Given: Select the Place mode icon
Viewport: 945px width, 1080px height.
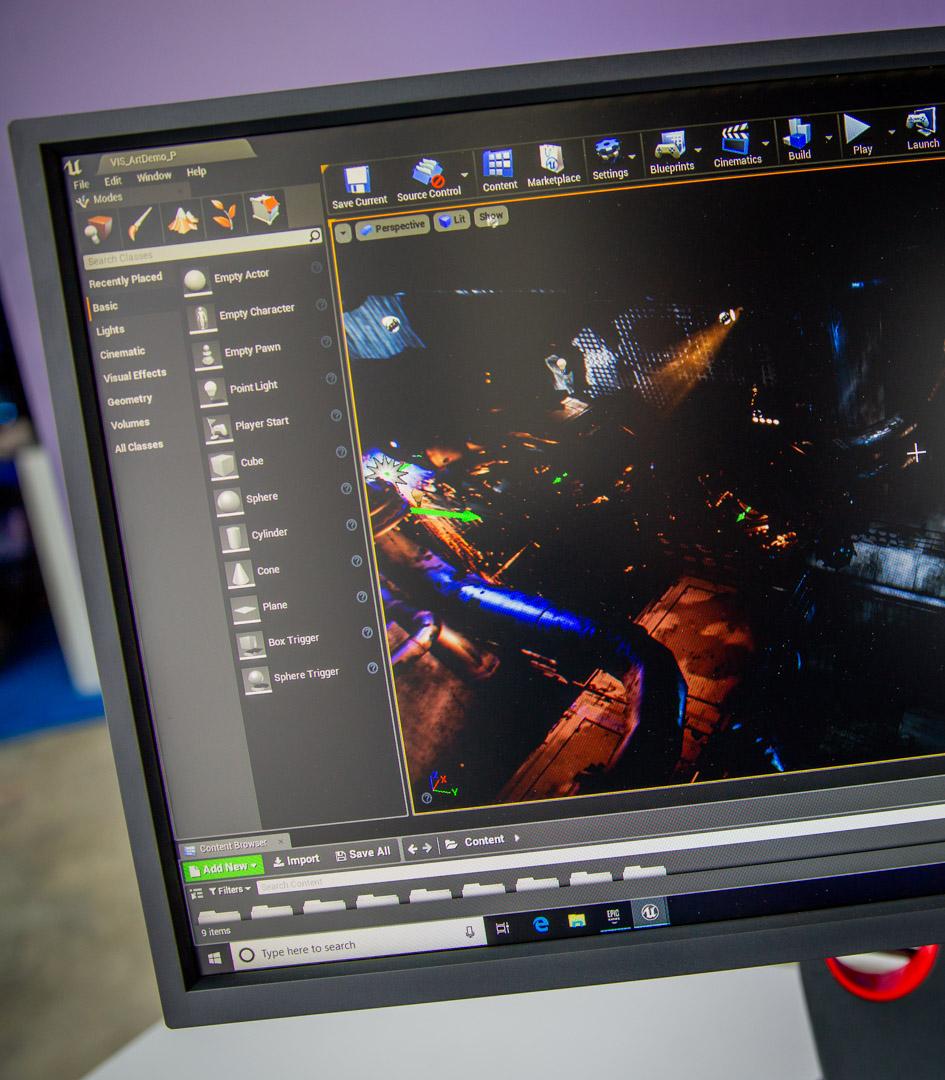Looking at the screenshot, I should [98, 229].
